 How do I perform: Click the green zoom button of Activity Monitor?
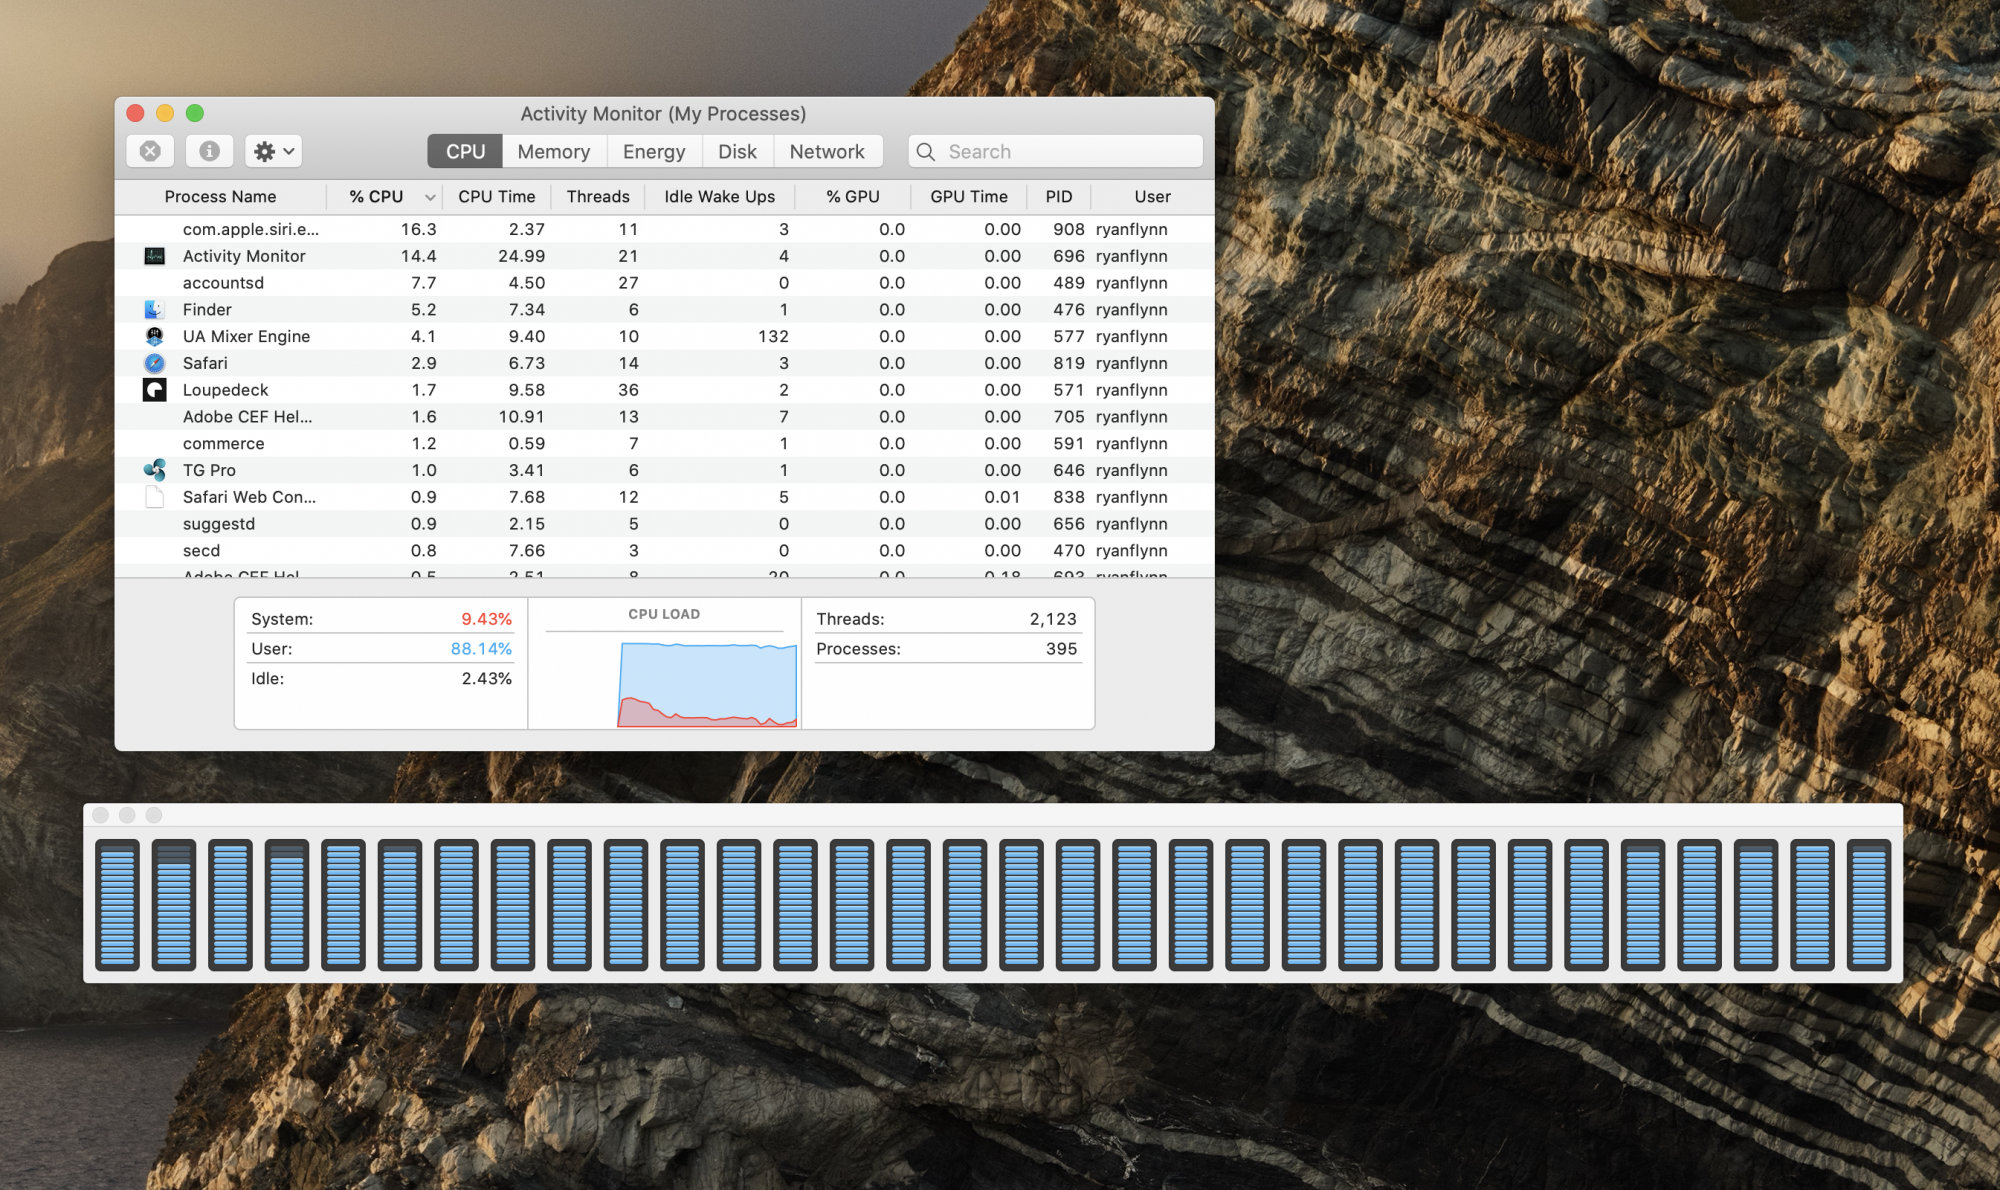click(x=195, y=113)
